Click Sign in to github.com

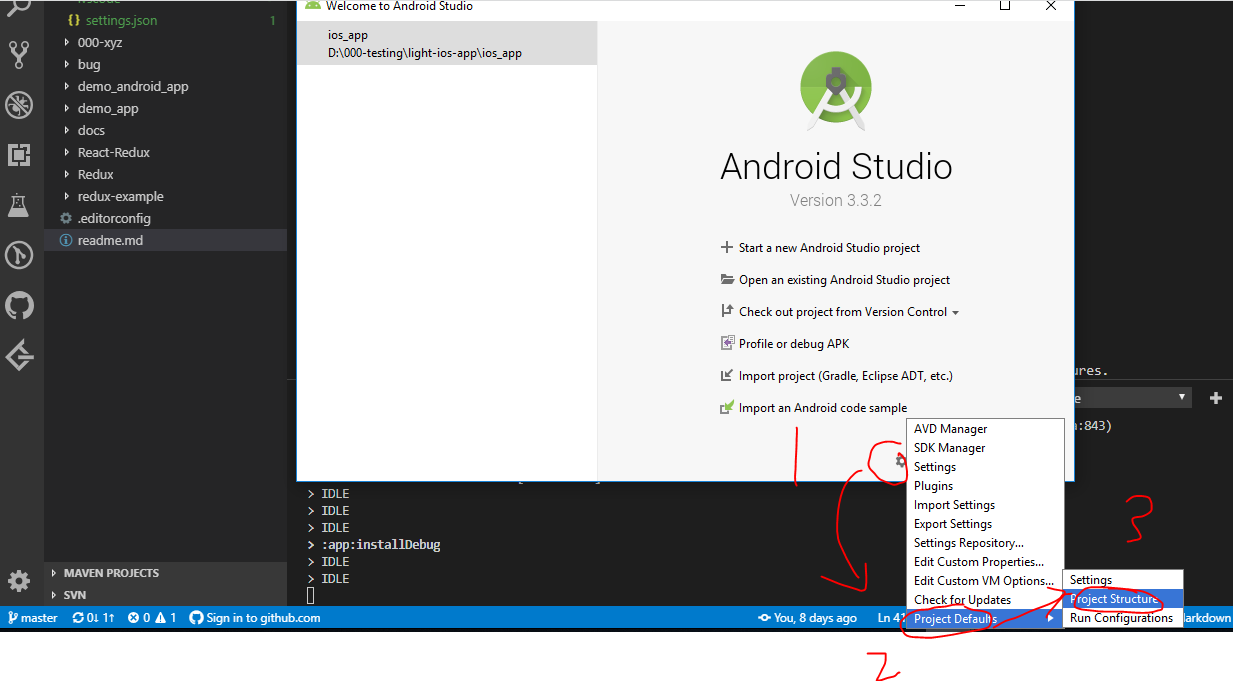click(x=255, y=618)
